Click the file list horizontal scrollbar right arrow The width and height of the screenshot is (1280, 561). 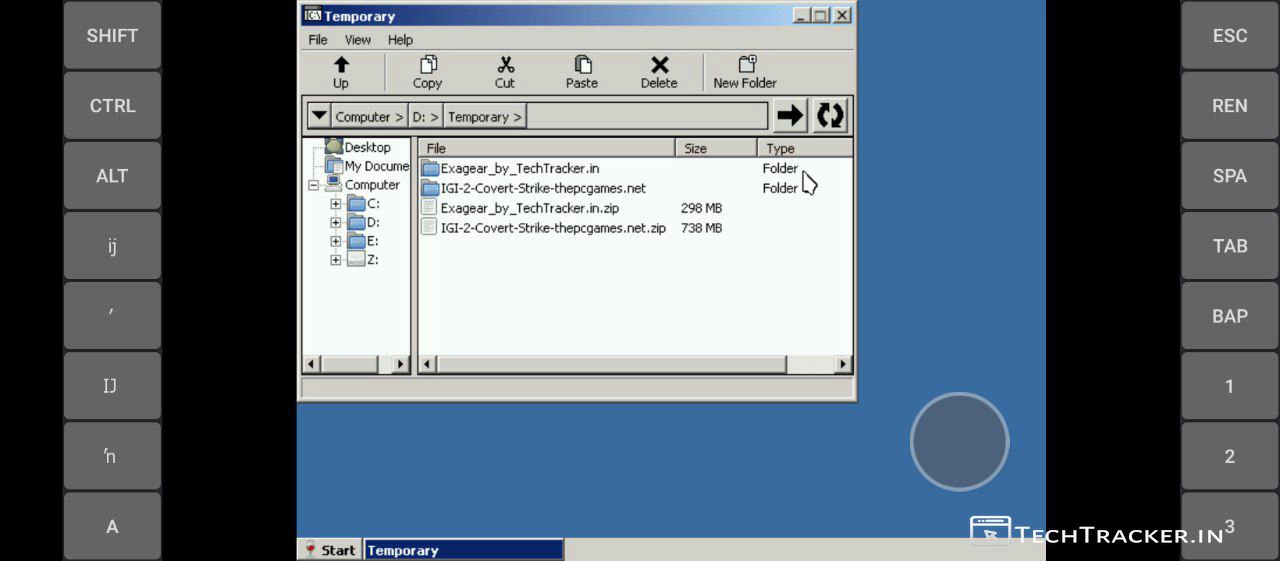pyautogui.click(x=843, y=365)
